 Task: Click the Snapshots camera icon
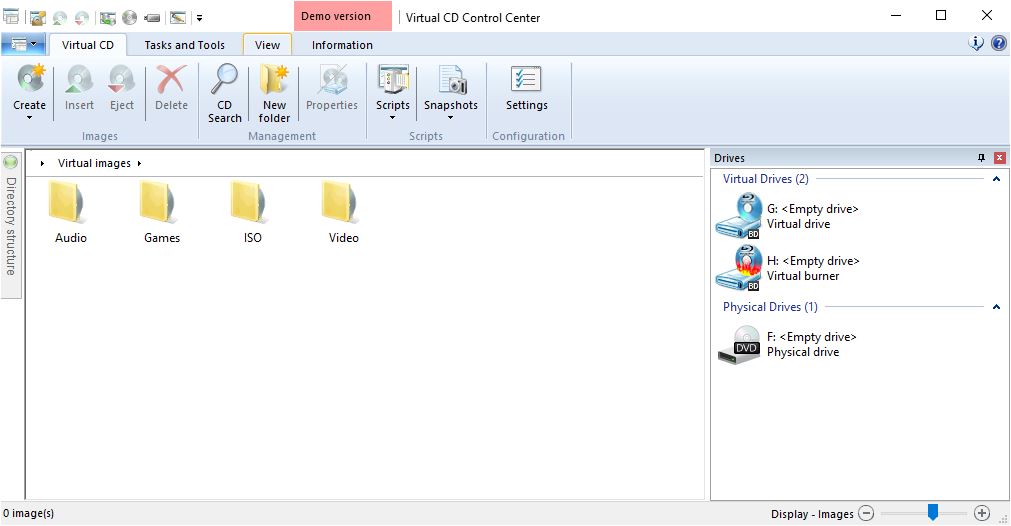451,79
